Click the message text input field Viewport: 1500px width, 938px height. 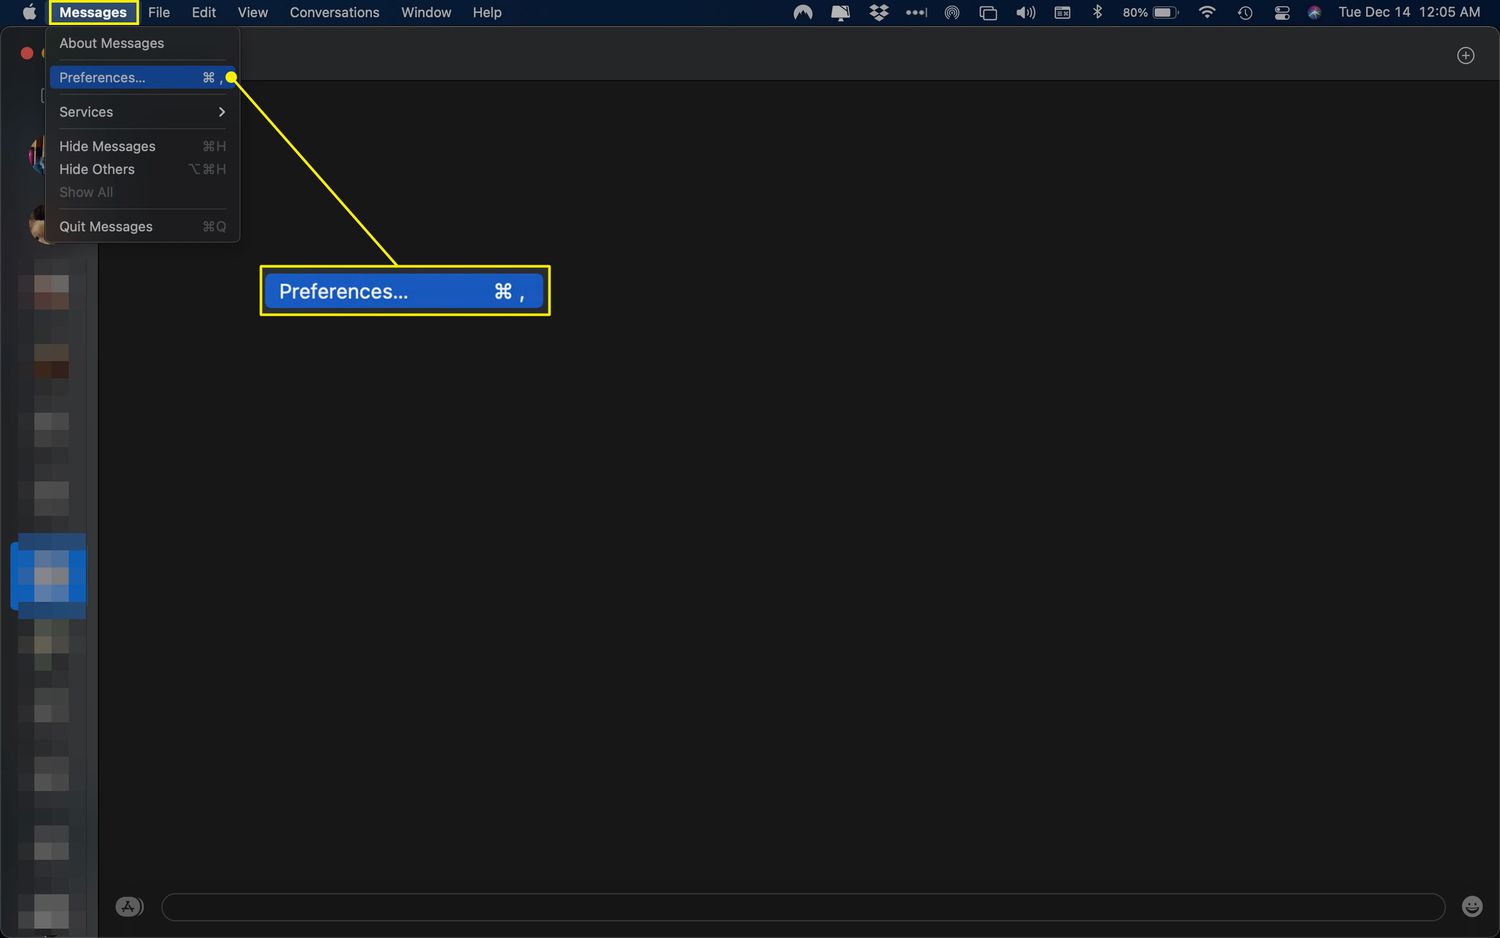tap(802, 907)
